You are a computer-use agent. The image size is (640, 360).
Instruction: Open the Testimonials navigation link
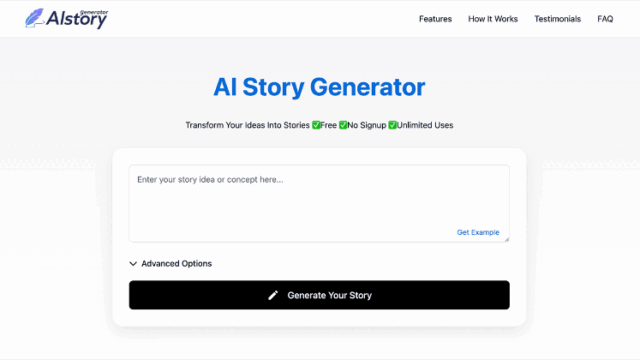click(558, 19)
